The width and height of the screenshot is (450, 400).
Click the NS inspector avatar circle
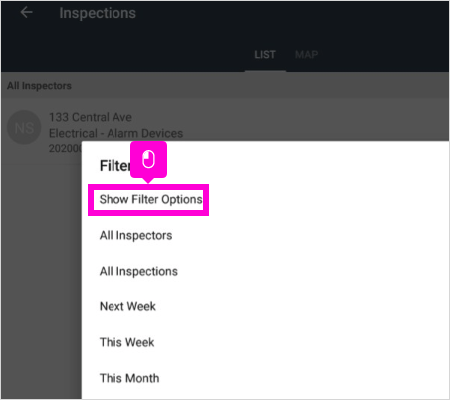(x=24, y=127)
